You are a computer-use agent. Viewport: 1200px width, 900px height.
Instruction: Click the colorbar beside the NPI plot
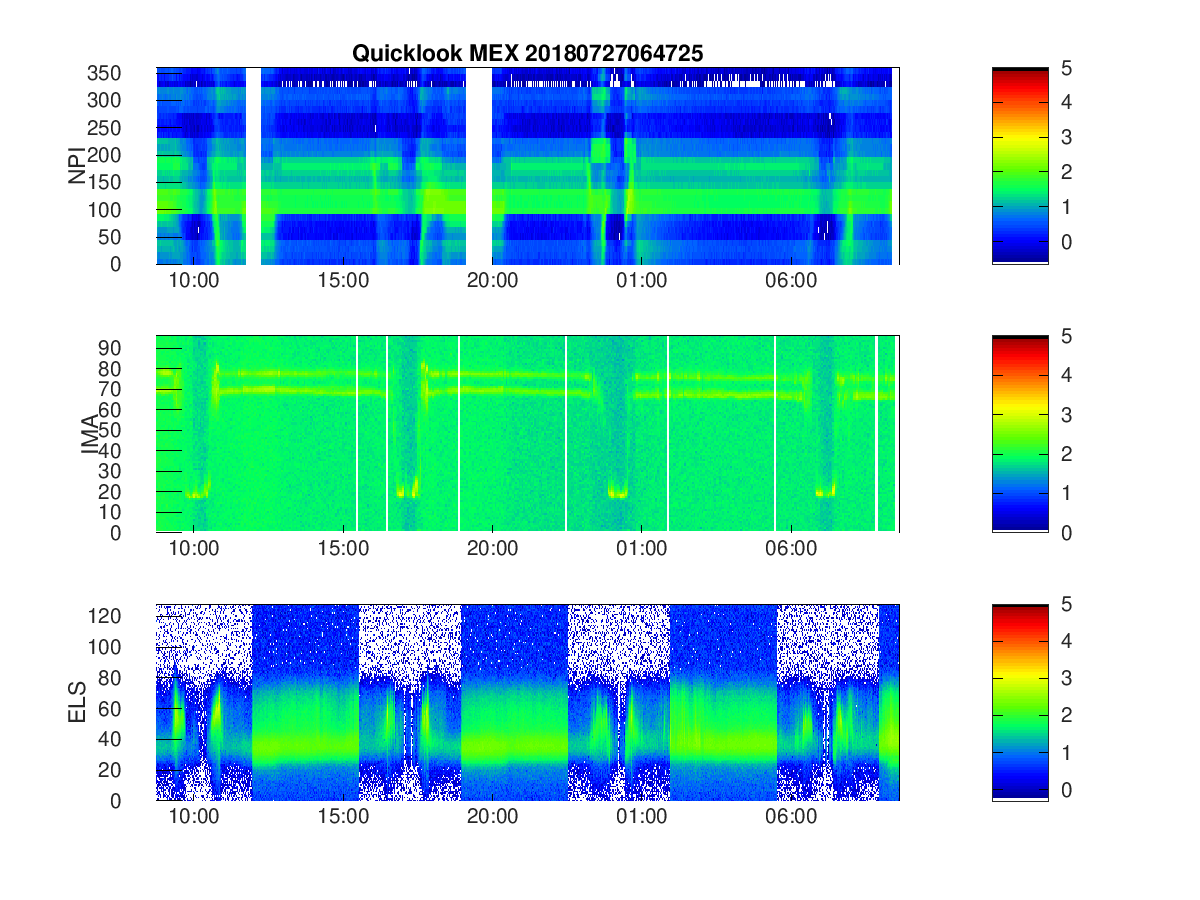[1020, 166]
